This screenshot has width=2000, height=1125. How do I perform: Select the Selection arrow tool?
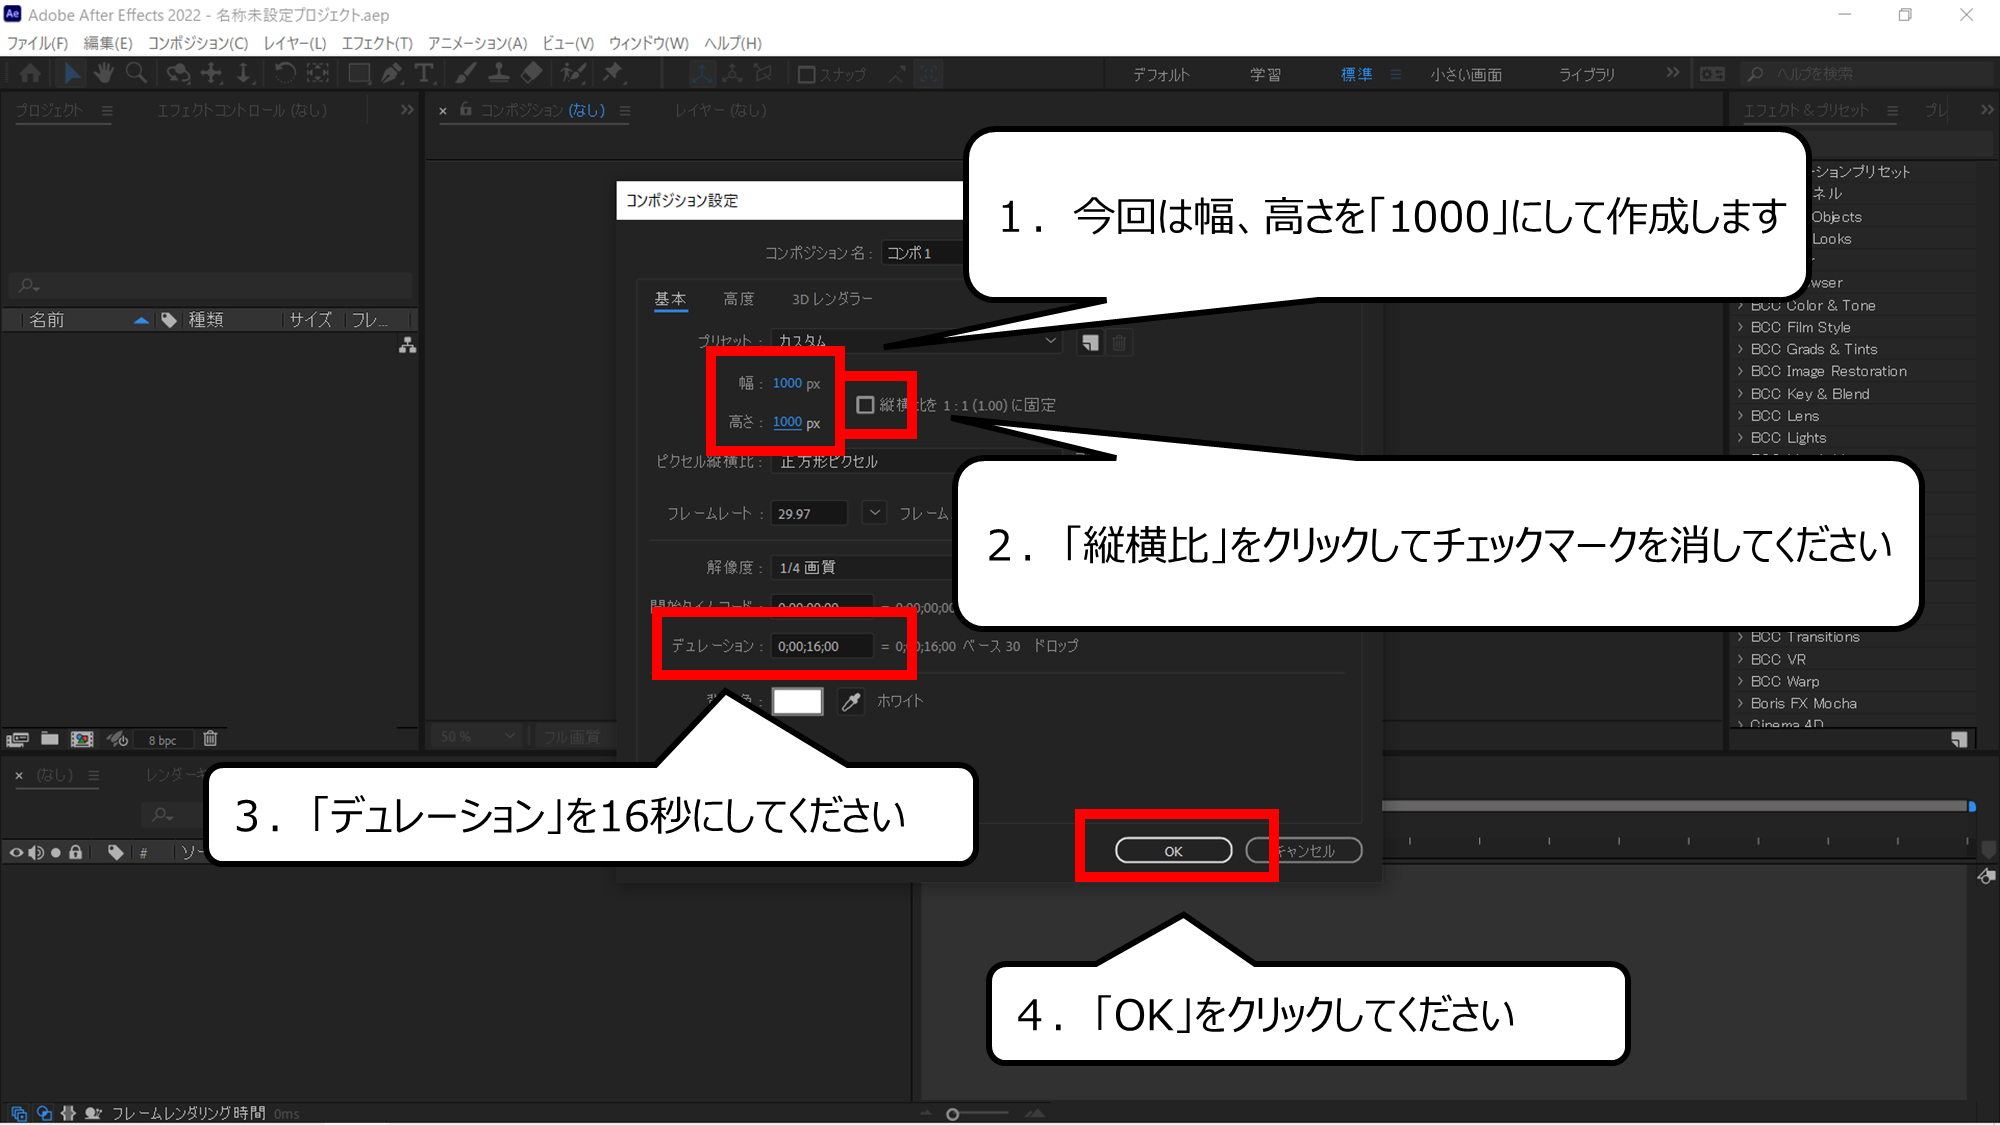tap(71, 73)
